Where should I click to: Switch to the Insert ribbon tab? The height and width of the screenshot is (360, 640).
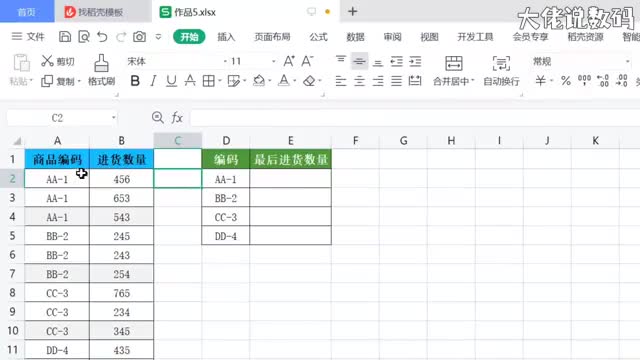[226, 37]
